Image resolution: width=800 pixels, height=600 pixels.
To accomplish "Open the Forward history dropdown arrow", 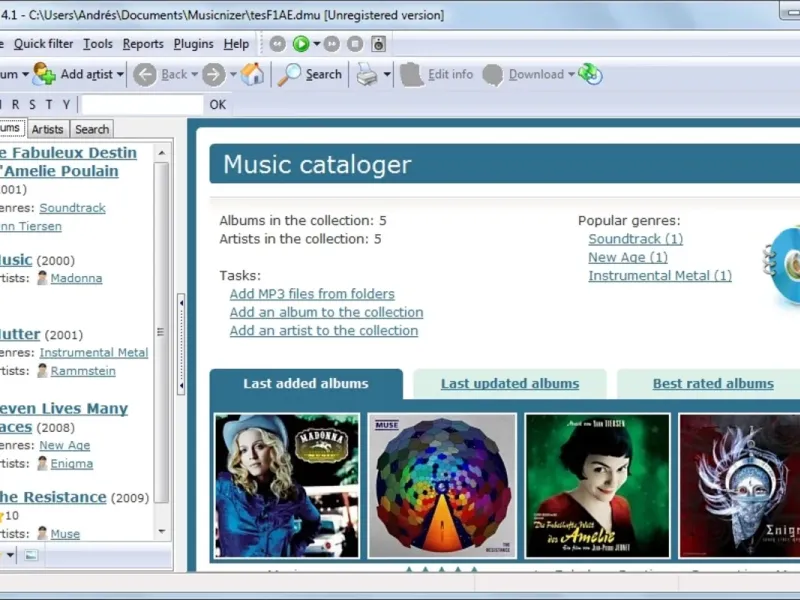I will tap(233, 74).
